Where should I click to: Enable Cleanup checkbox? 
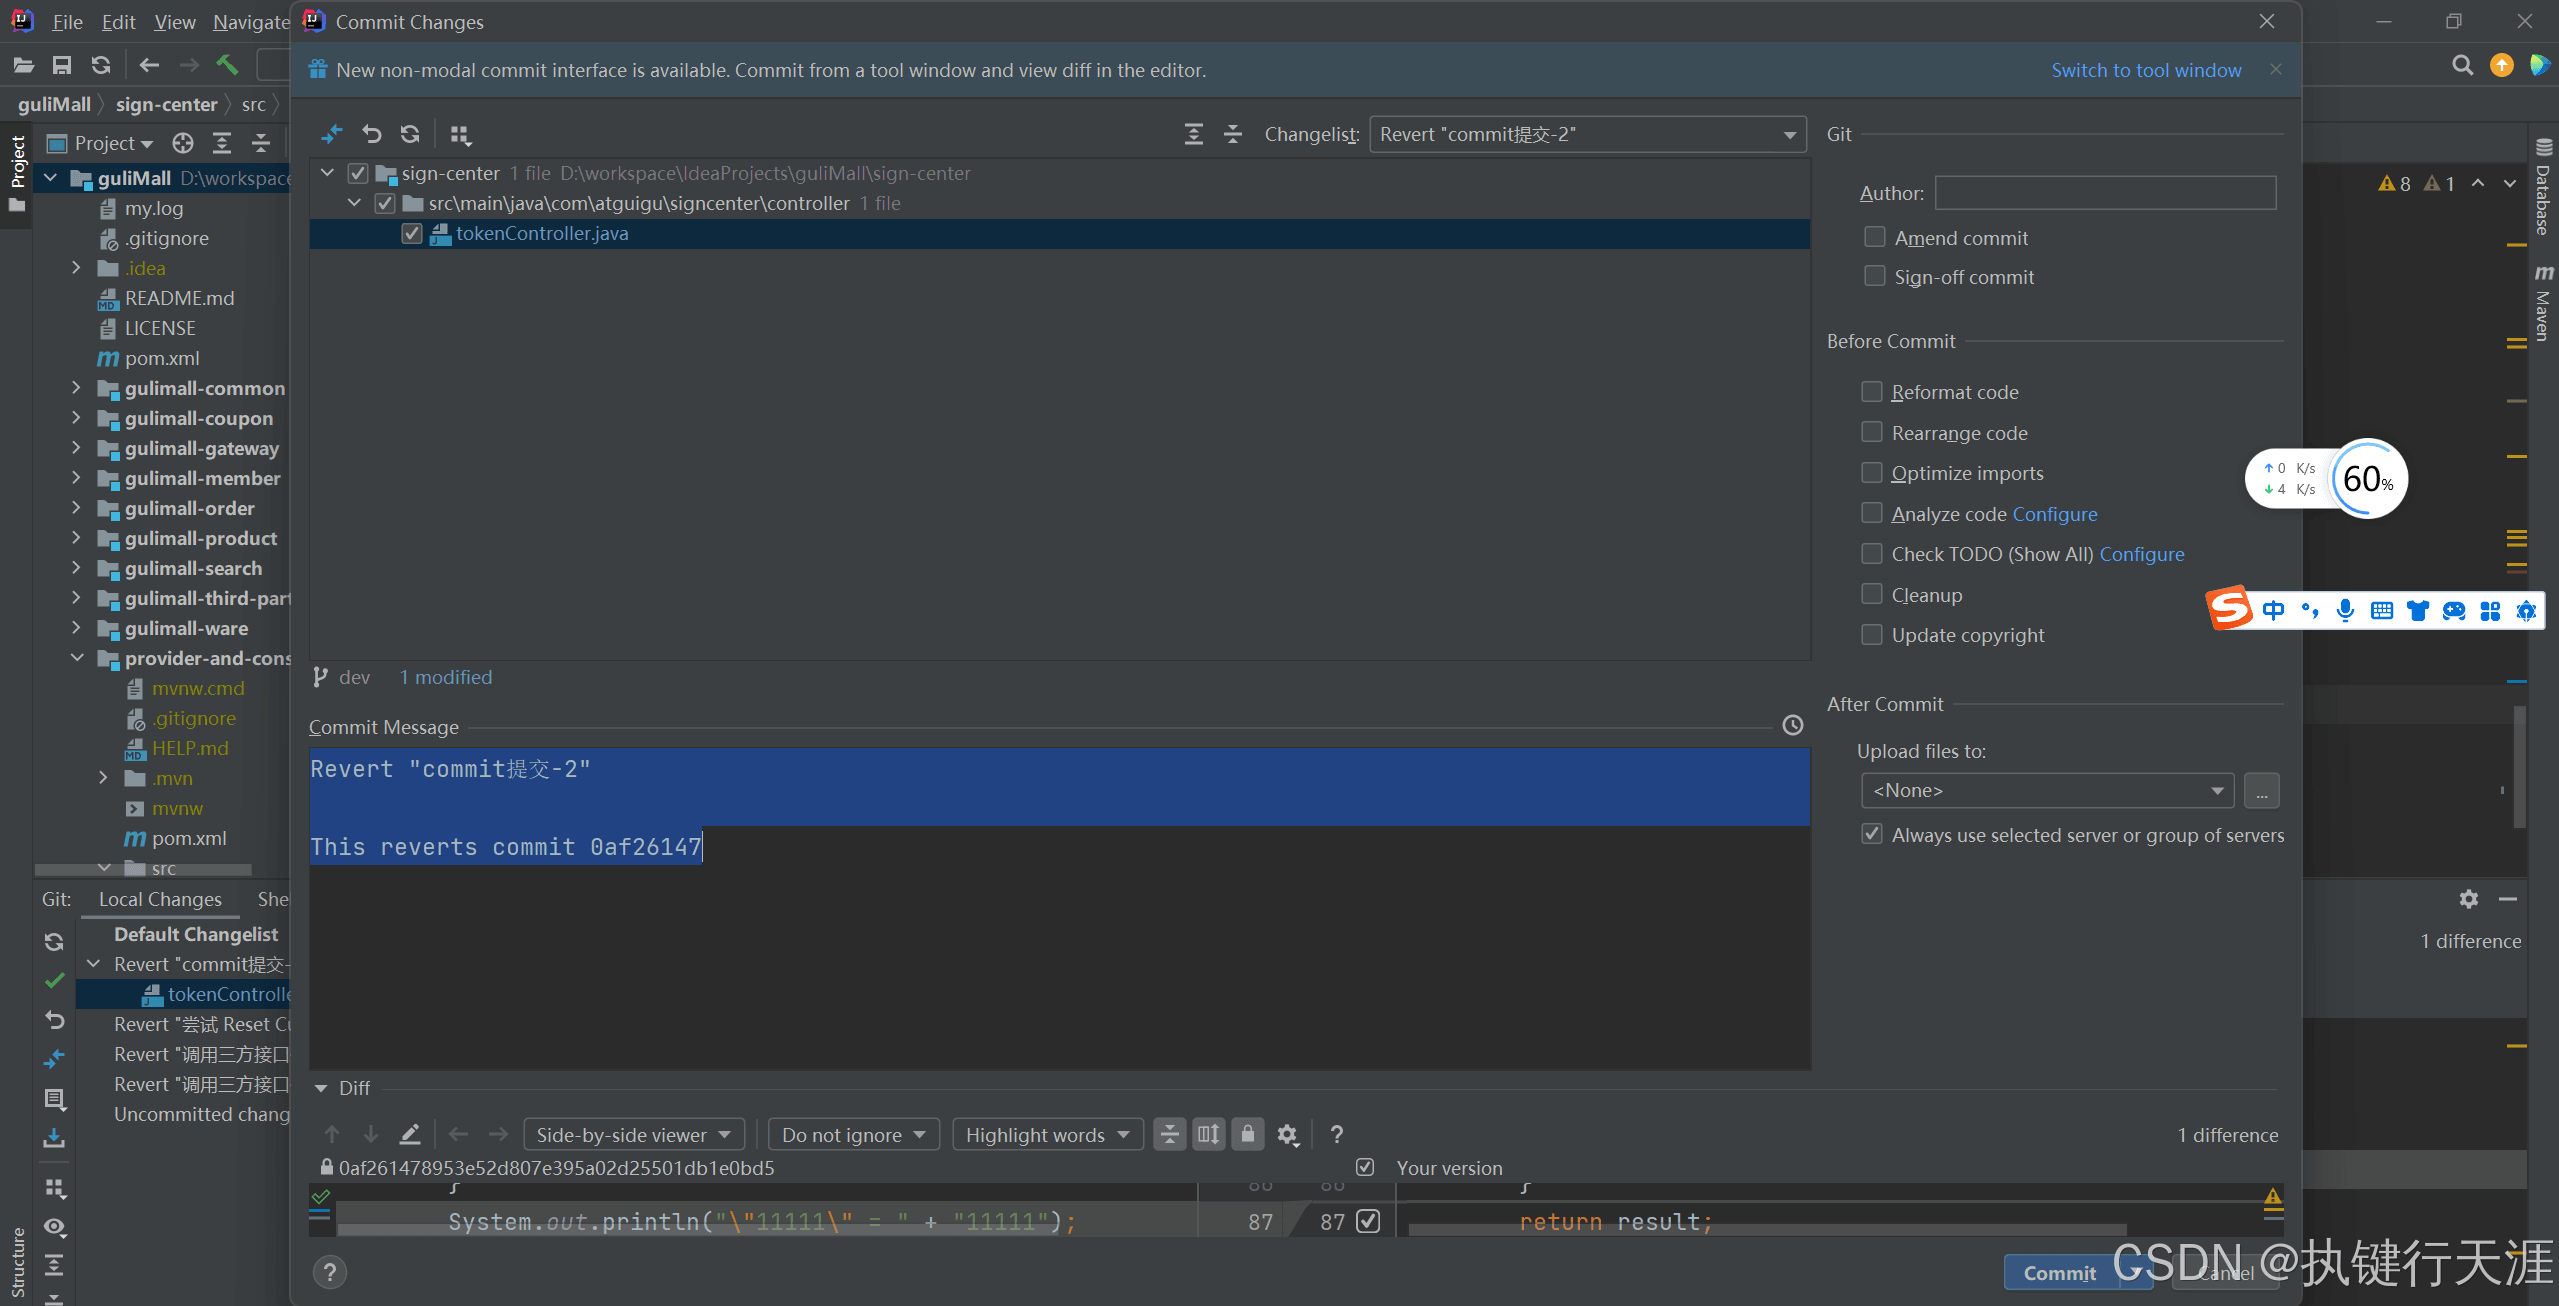pos(1872,594)
